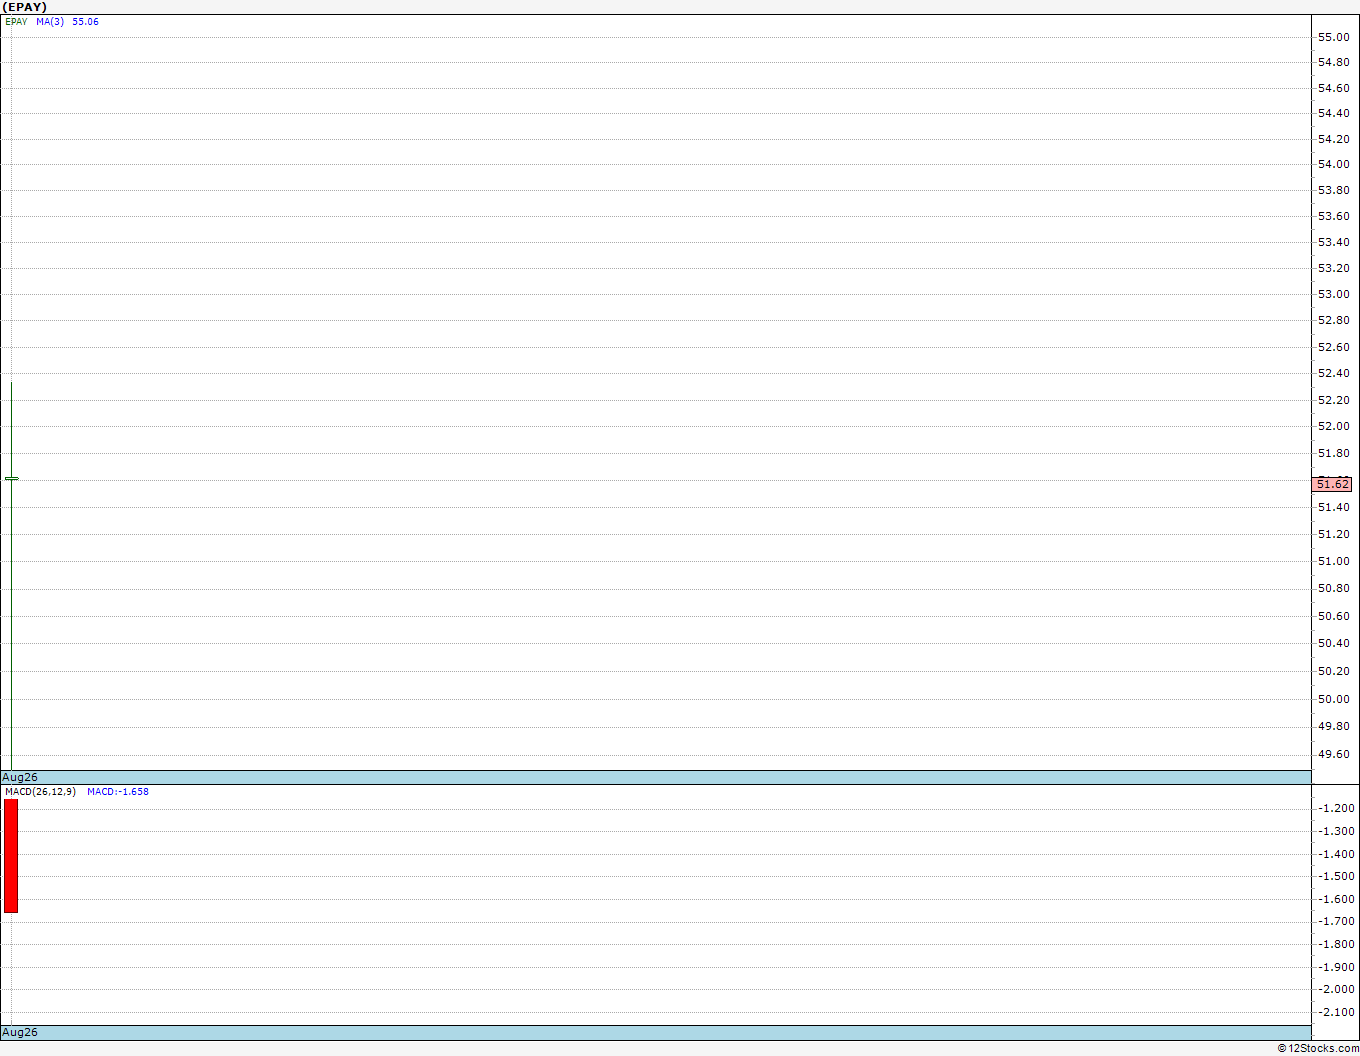Viewport: 1360px width, 1056px height.
Task: Select the MACD(26,12,9) label
Action: (40, 792)
